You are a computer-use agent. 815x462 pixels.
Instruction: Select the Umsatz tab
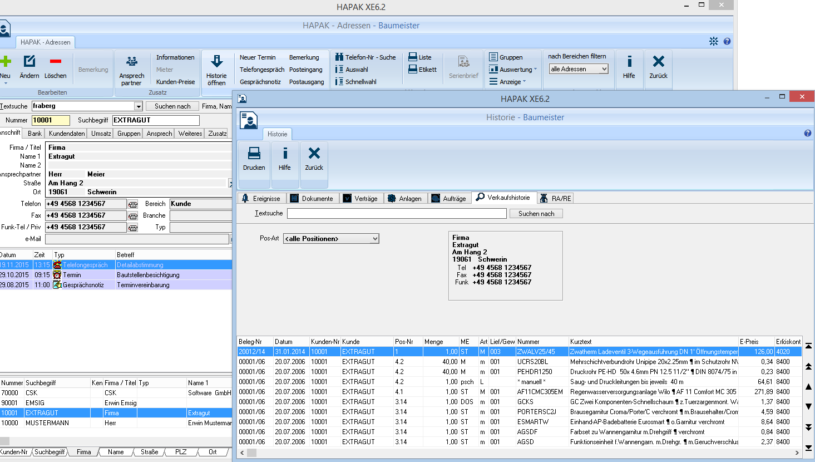tap(101, 134)
